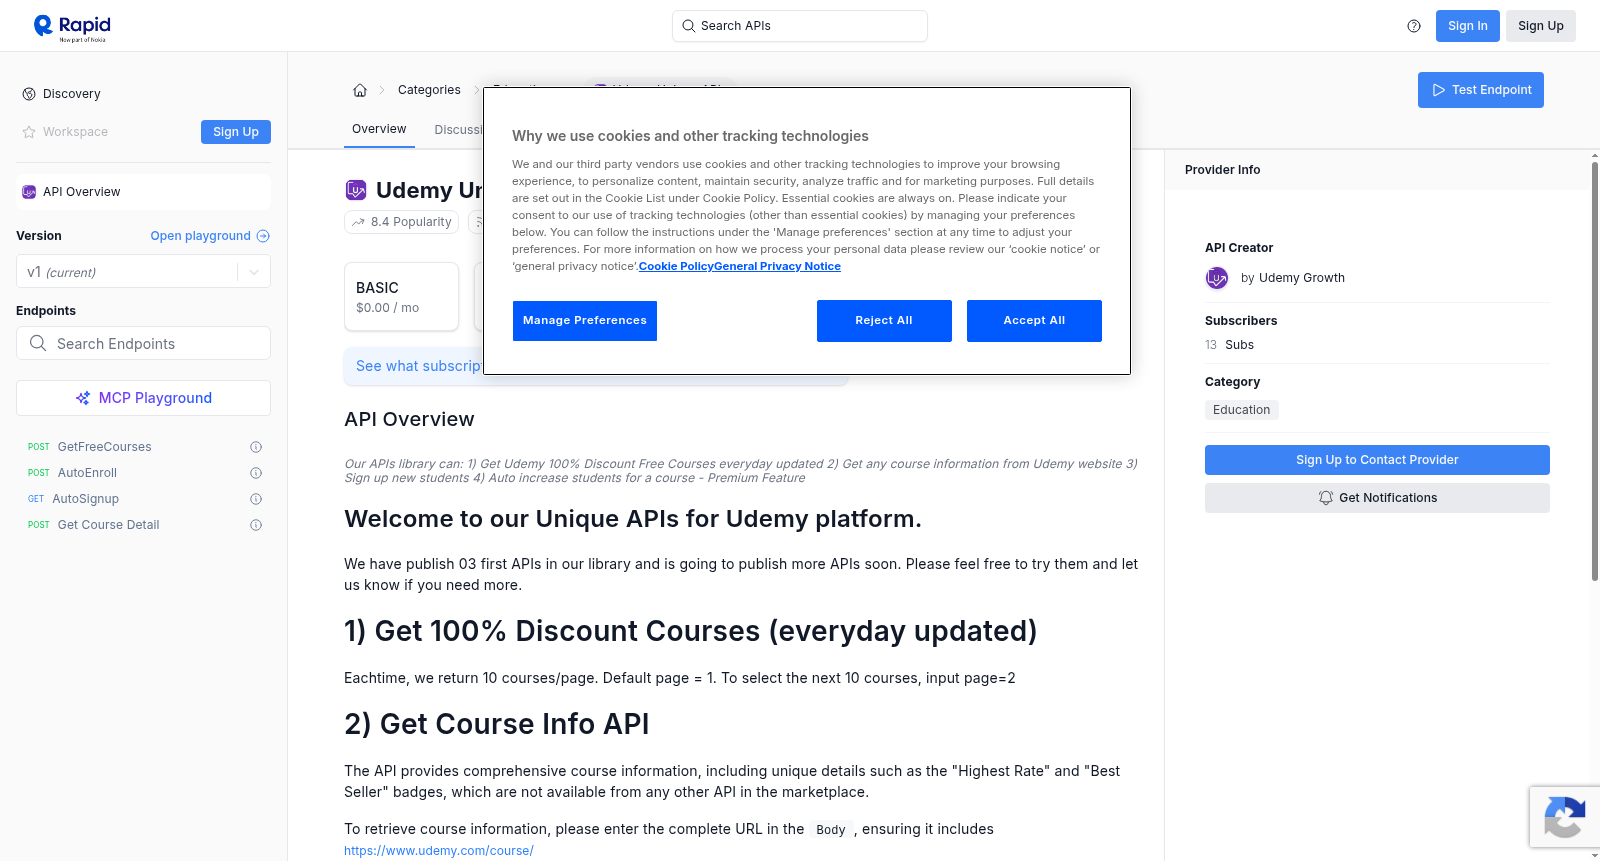Click the Search Endpoints magnifier icon
This screenshot has height=861, width=1600.
click(38, 343)
